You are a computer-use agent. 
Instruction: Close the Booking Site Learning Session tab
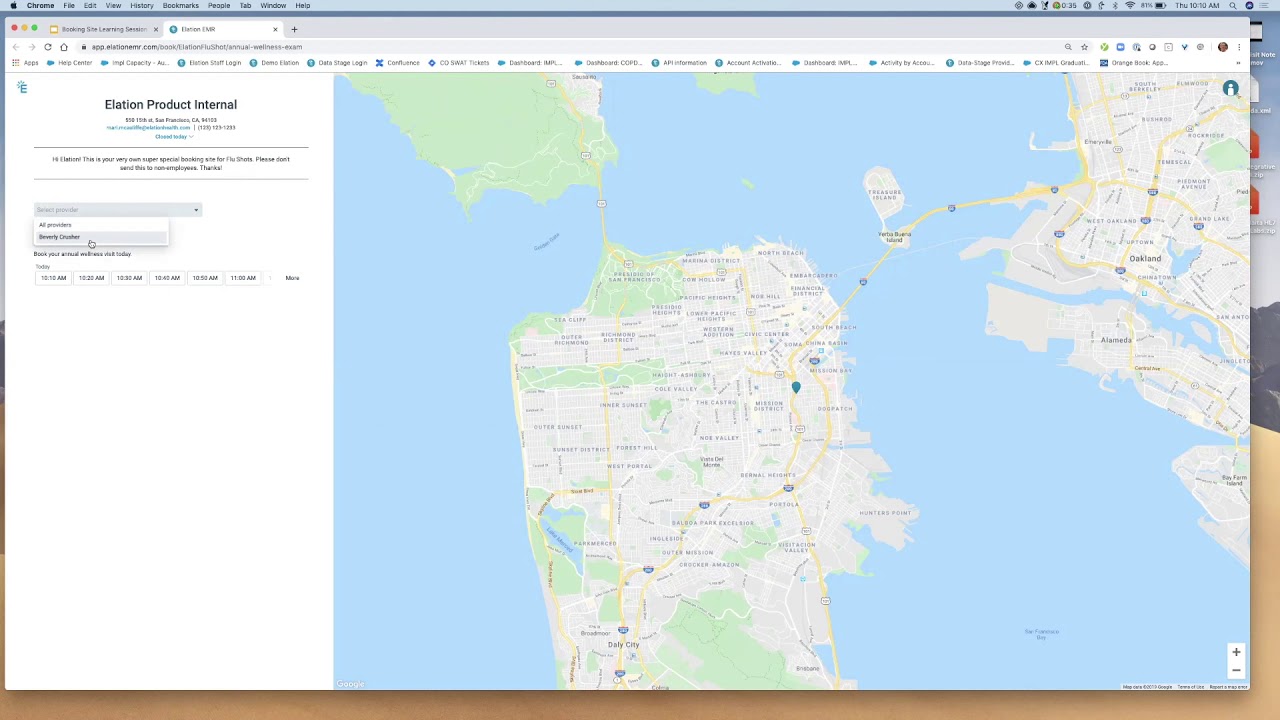155,29
